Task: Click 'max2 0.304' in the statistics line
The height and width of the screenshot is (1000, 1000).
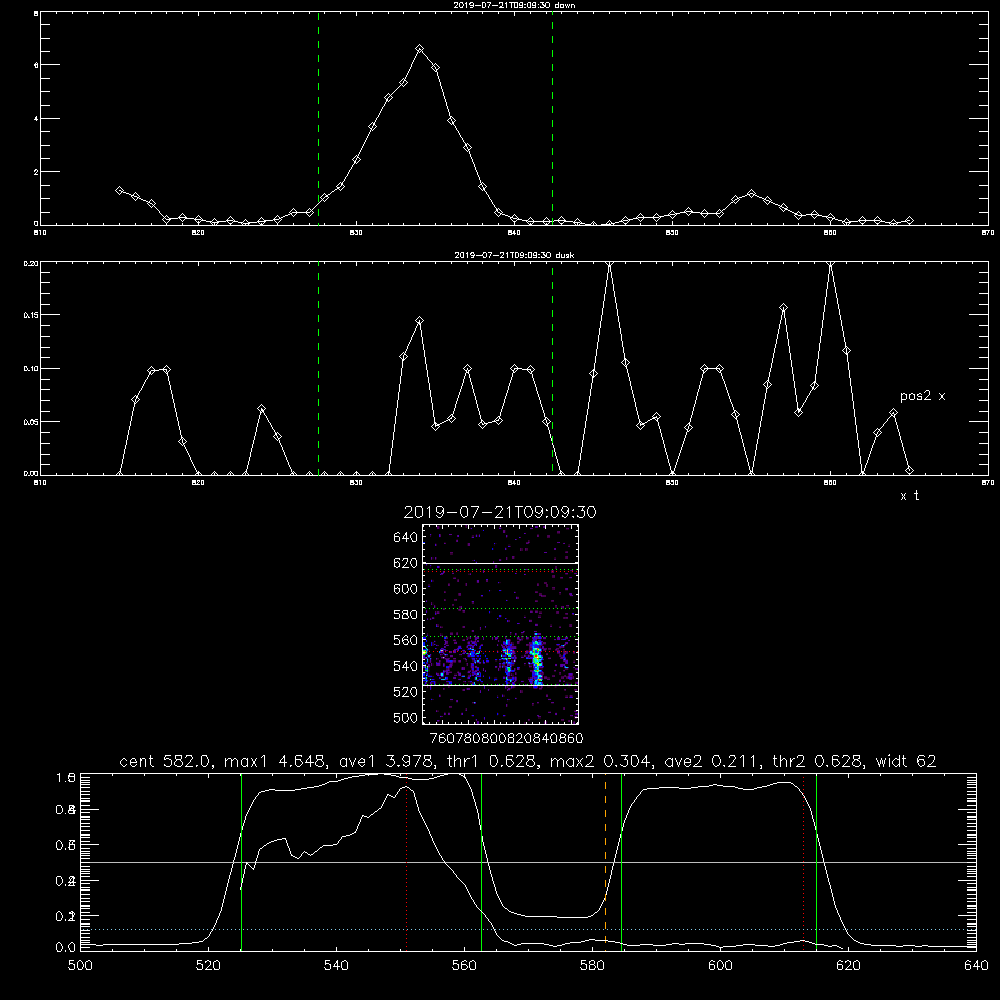Action: pos(598,761)
